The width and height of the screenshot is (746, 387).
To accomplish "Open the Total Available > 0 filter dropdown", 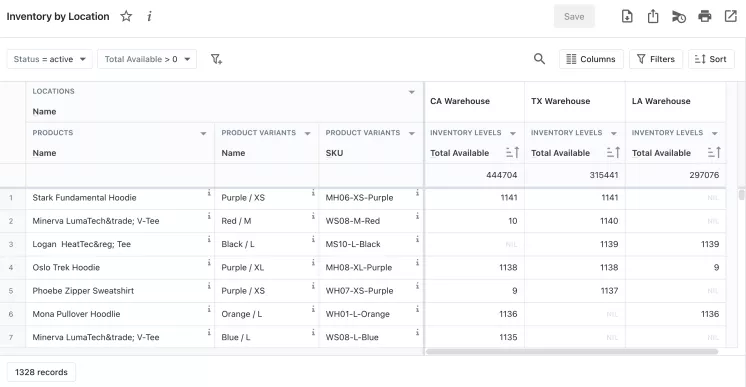I will click(x=147, y=59).
